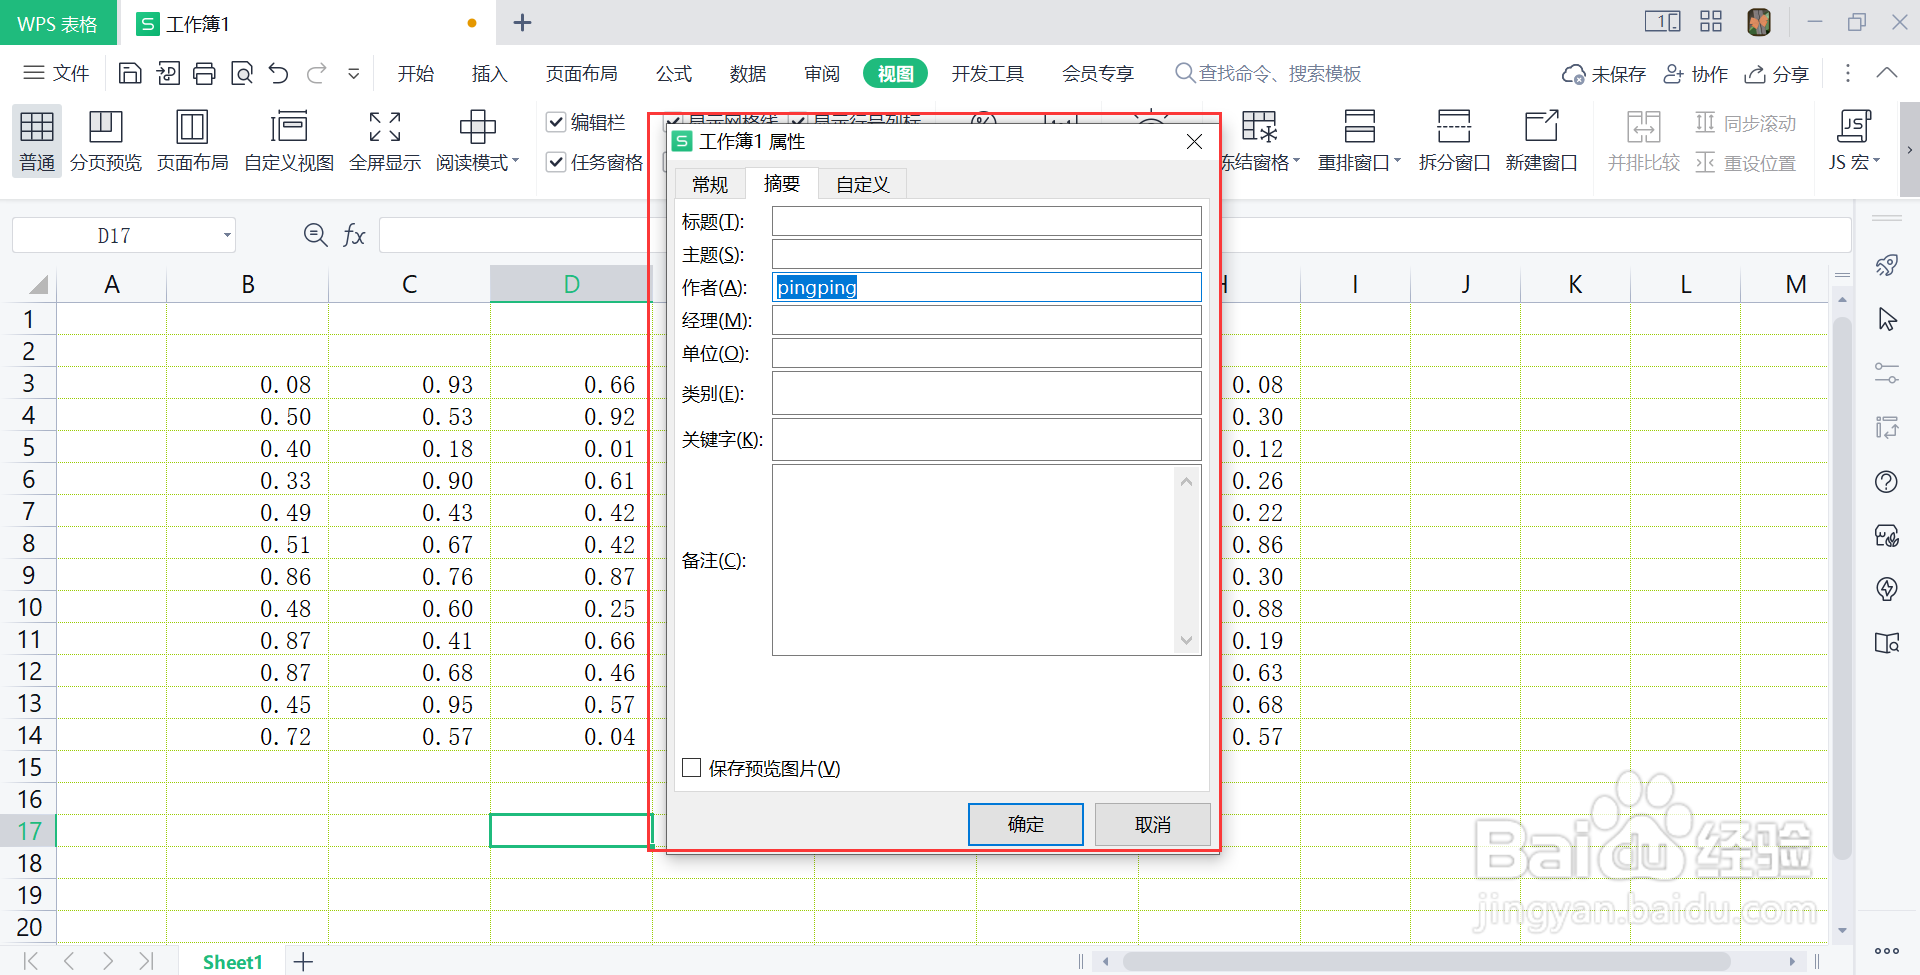Open the 开发工具 ribbon tab
This screenshot has height=975, width=1920.
tap(987, 73)
